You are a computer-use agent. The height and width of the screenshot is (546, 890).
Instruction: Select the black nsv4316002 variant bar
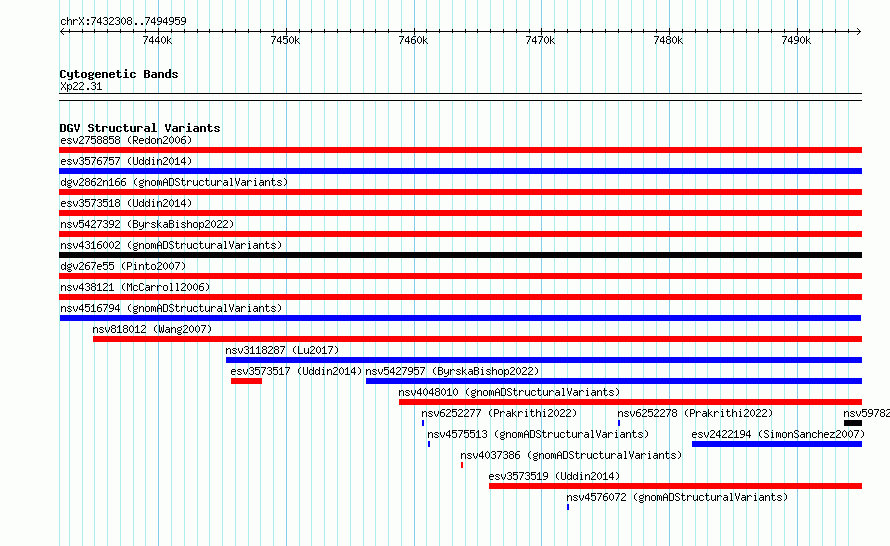pos(460,255)
